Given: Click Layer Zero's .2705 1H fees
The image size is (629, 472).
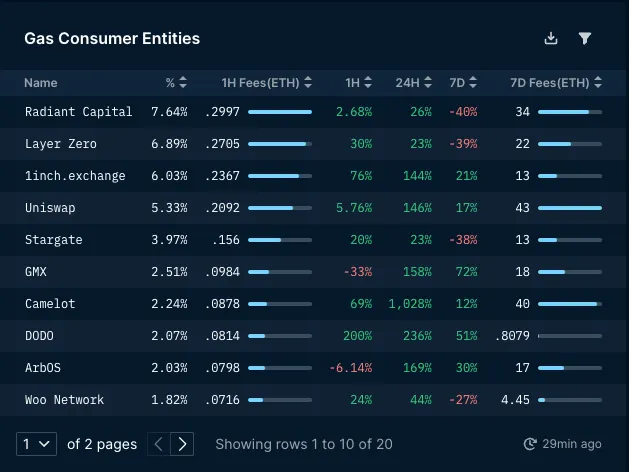Looking at the screenshot, I should point(222,144).
